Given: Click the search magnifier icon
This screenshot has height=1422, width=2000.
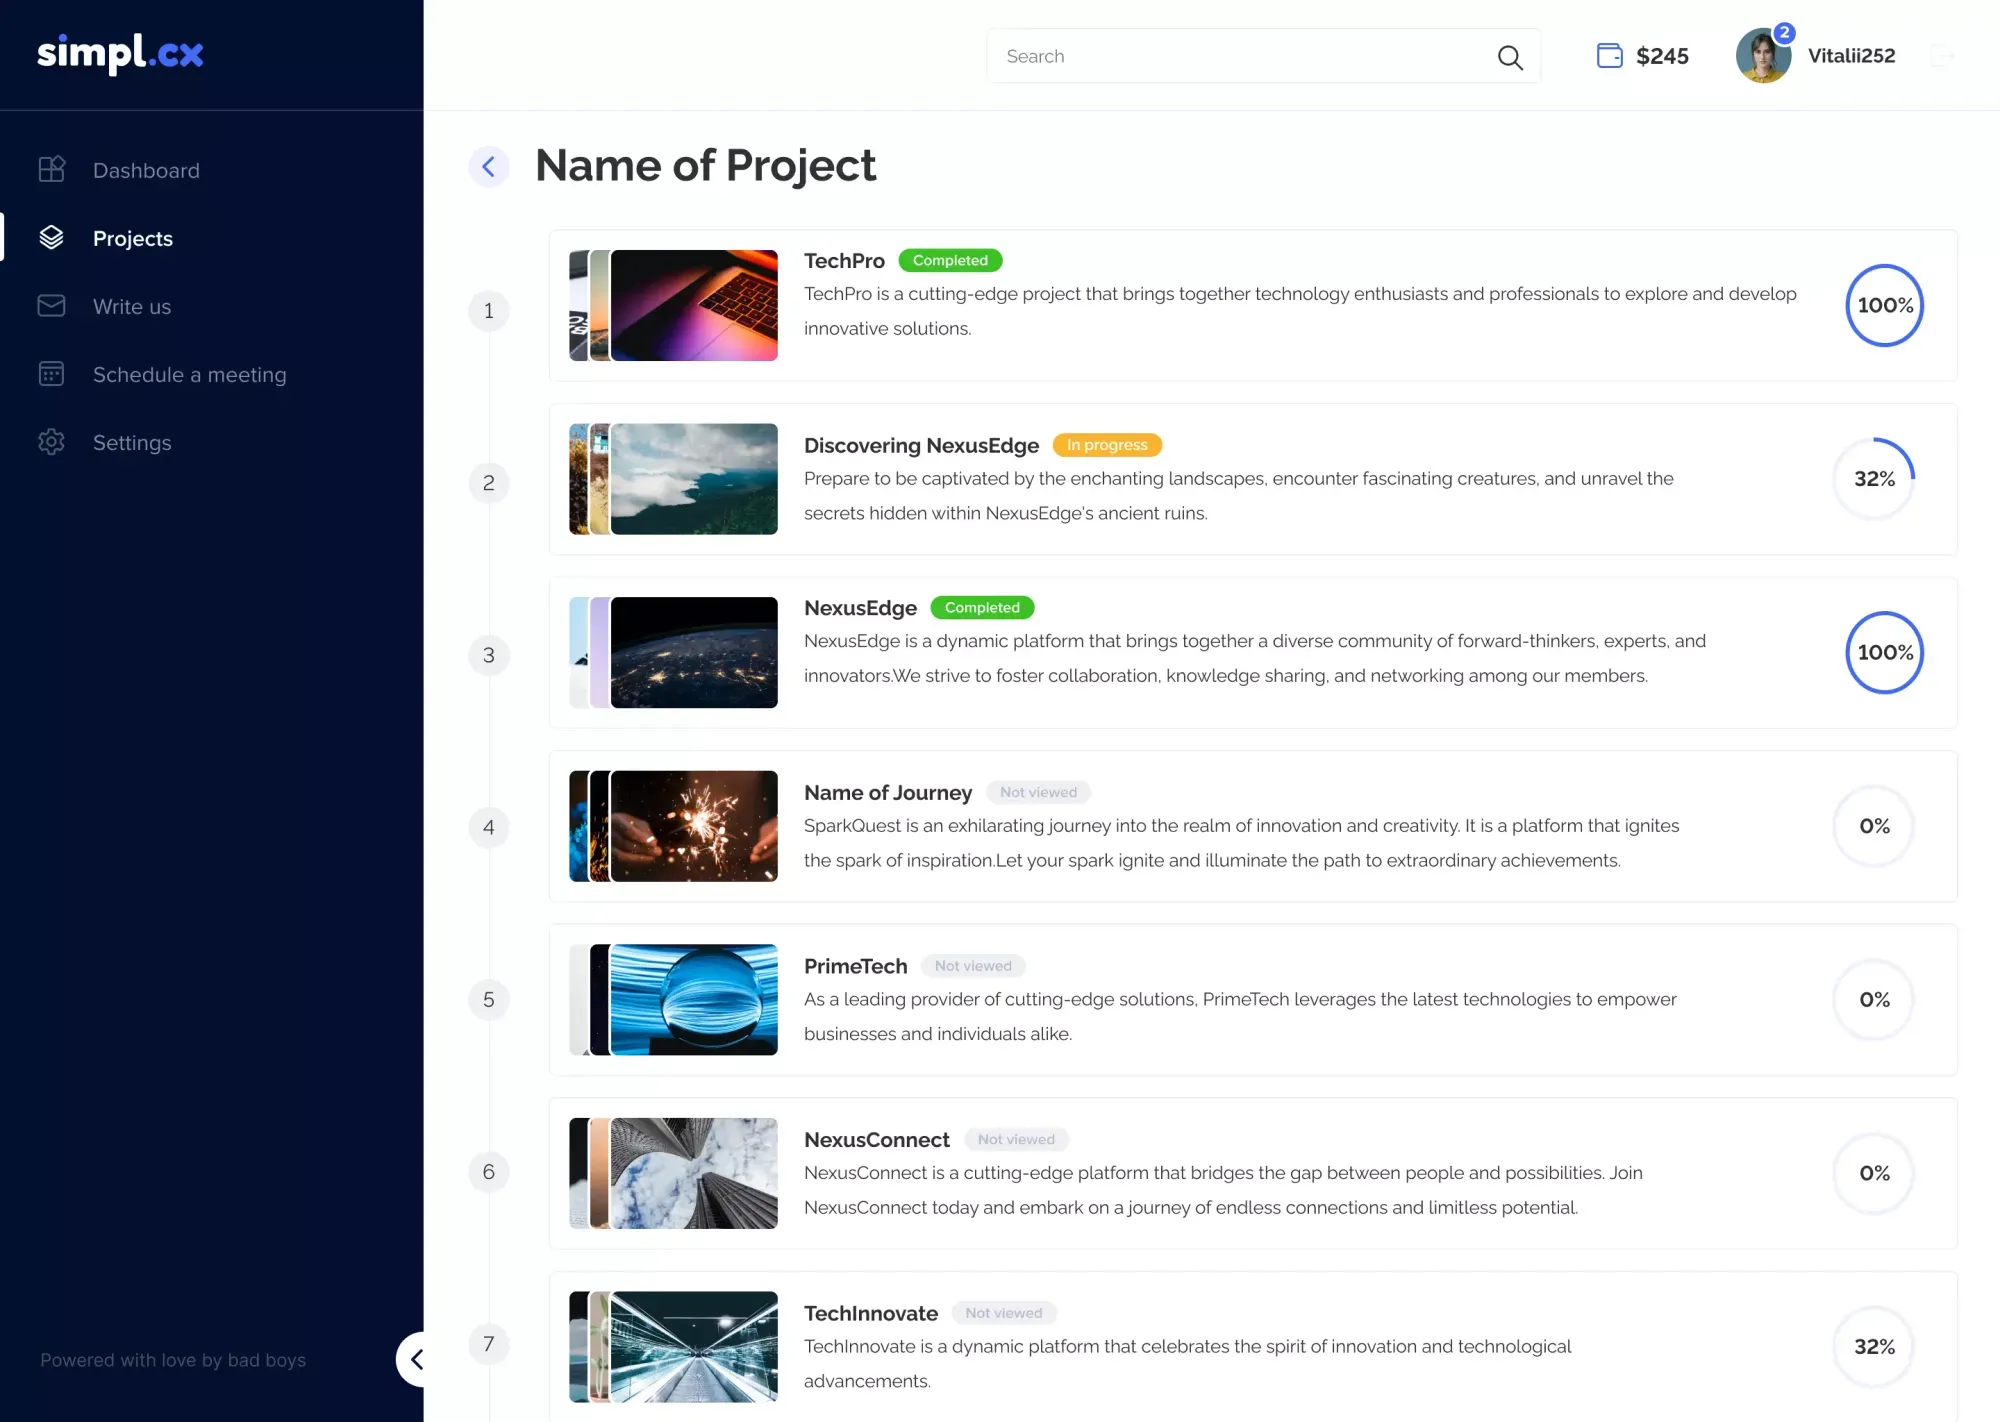Looking at the screenshot, I should (x=1510, y=57).
